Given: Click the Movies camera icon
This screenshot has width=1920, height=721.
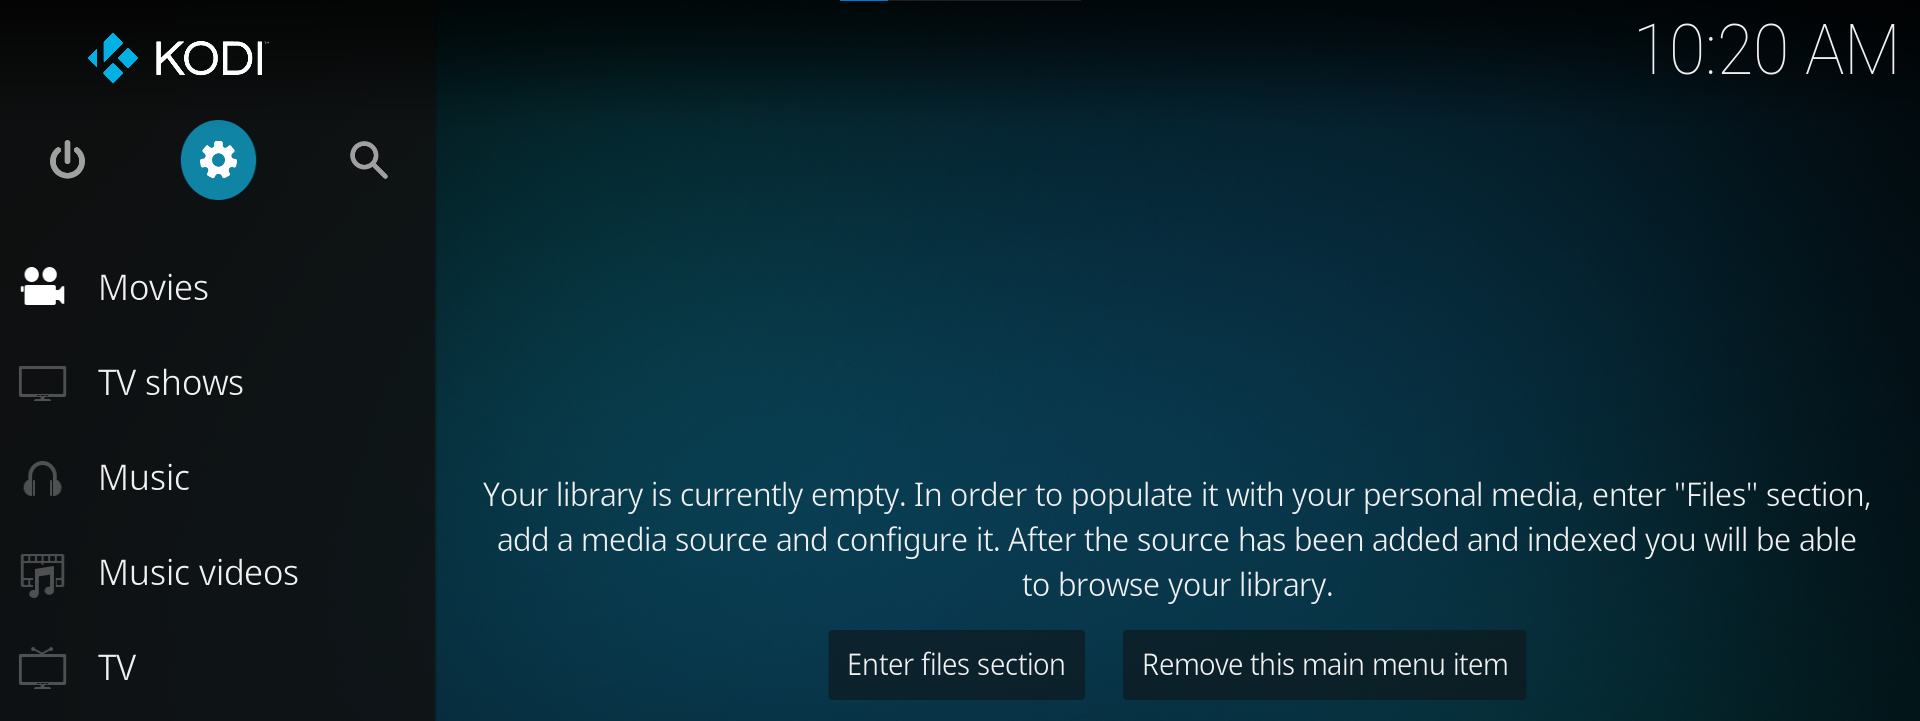Looking at the screenshot, I should tap(43, 287).
